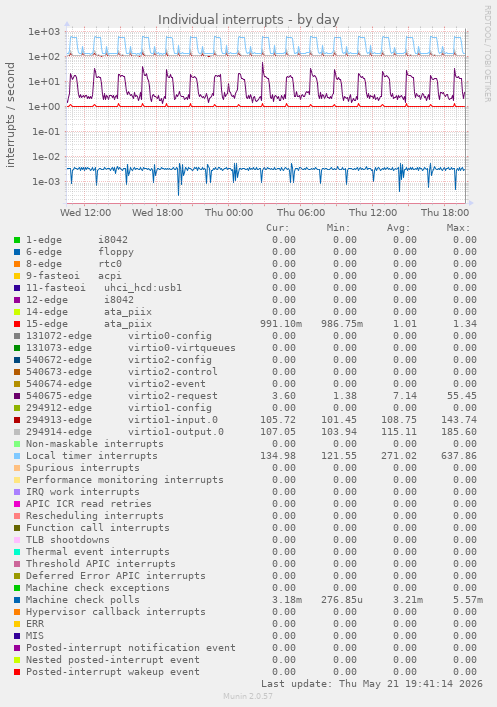The width and height of the screenshot is (497, 707).
Task: Click the Avg column header
Action: (398, 228)
